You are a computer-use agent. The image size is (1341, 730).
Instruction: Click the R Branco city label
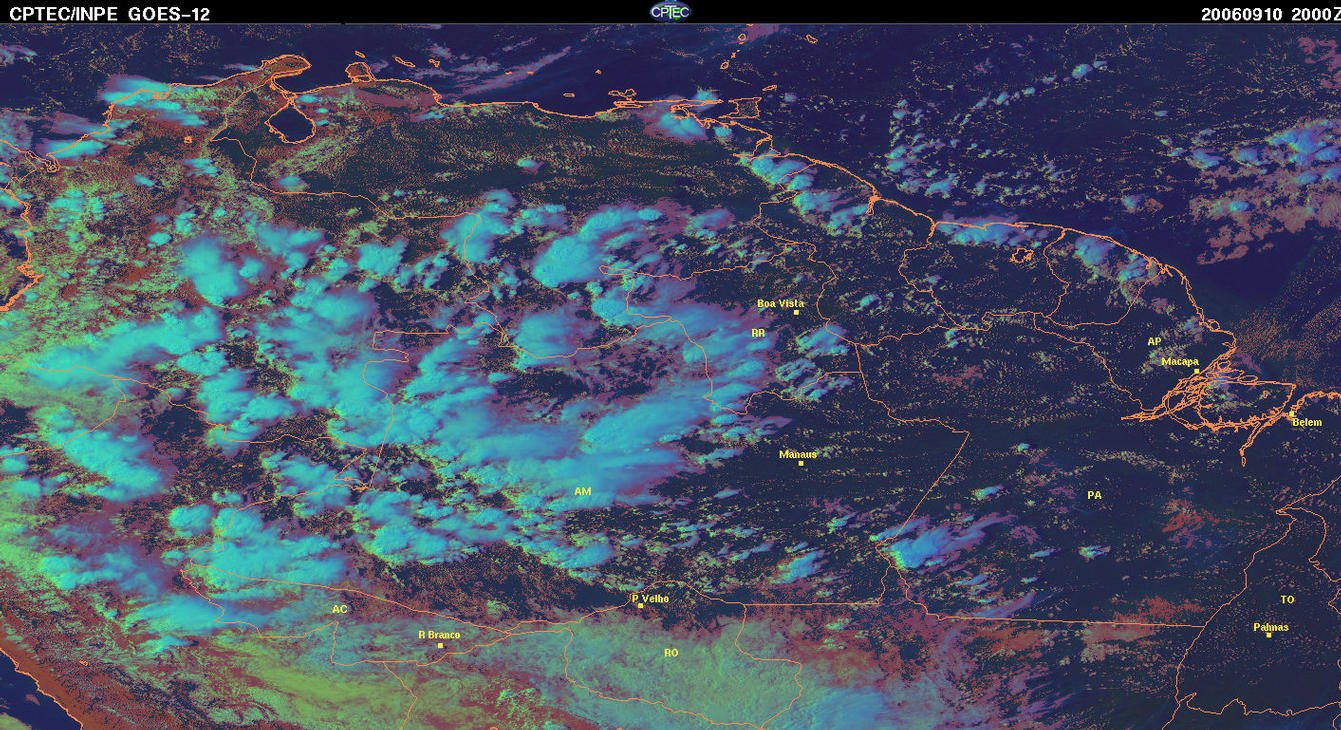[x=439, y=635]
